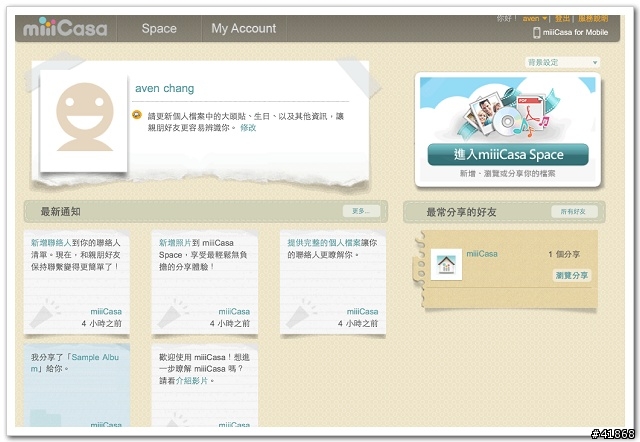The width and height of the screenshot is (640, 442).
Task: Click the 最常分享的好友 heading
Action: 461,212
